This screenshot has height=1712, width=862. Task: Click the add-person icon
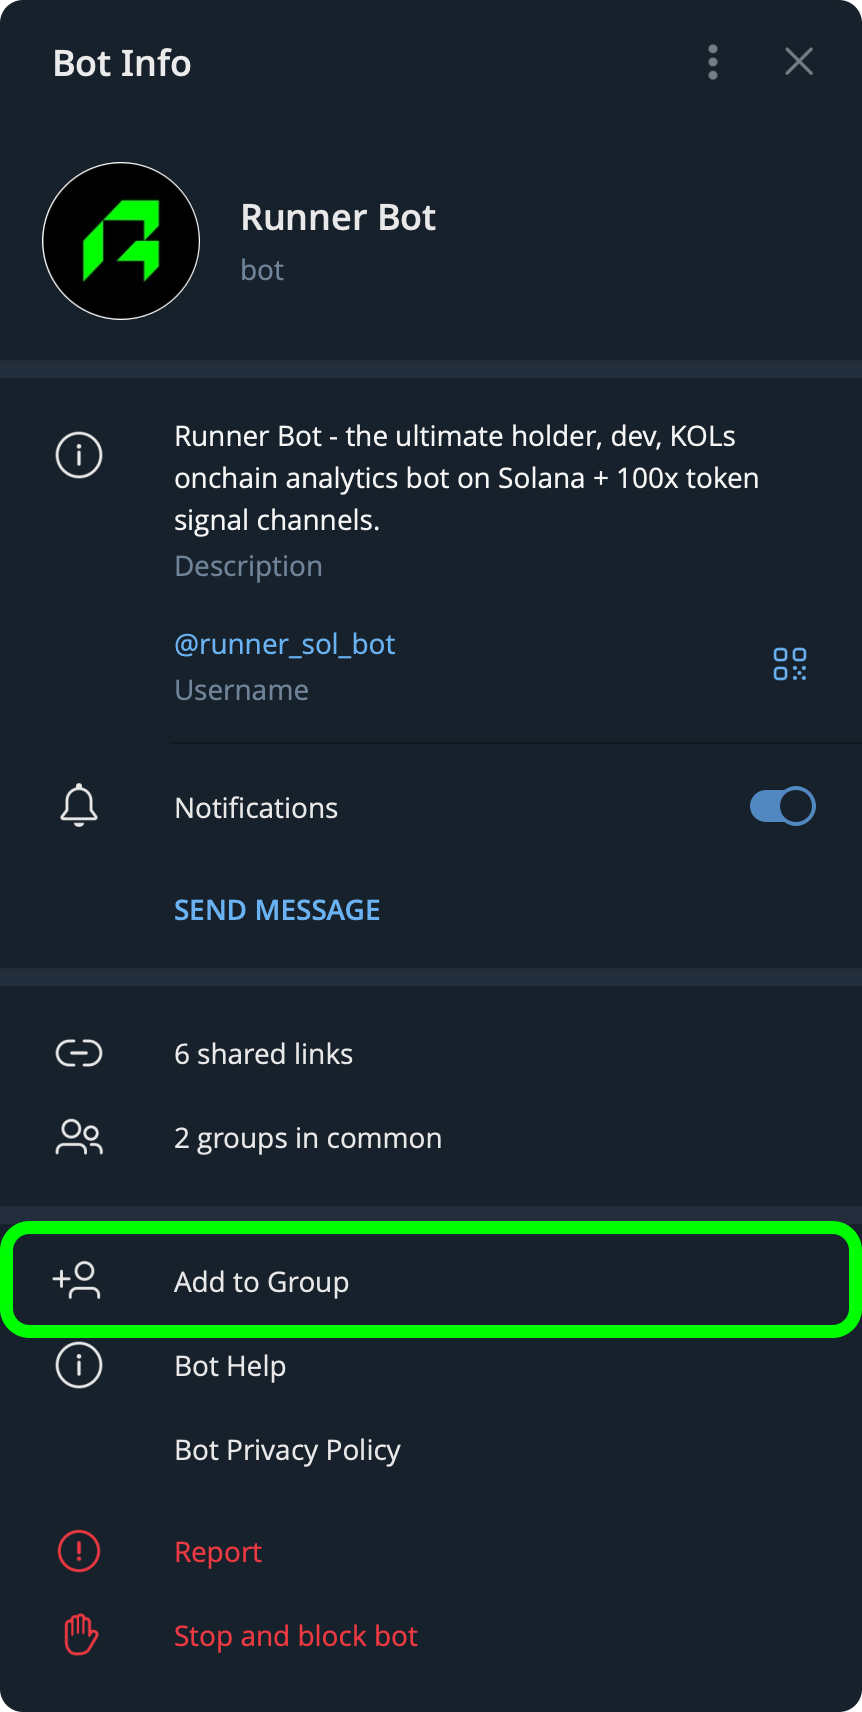[77, 1281]
